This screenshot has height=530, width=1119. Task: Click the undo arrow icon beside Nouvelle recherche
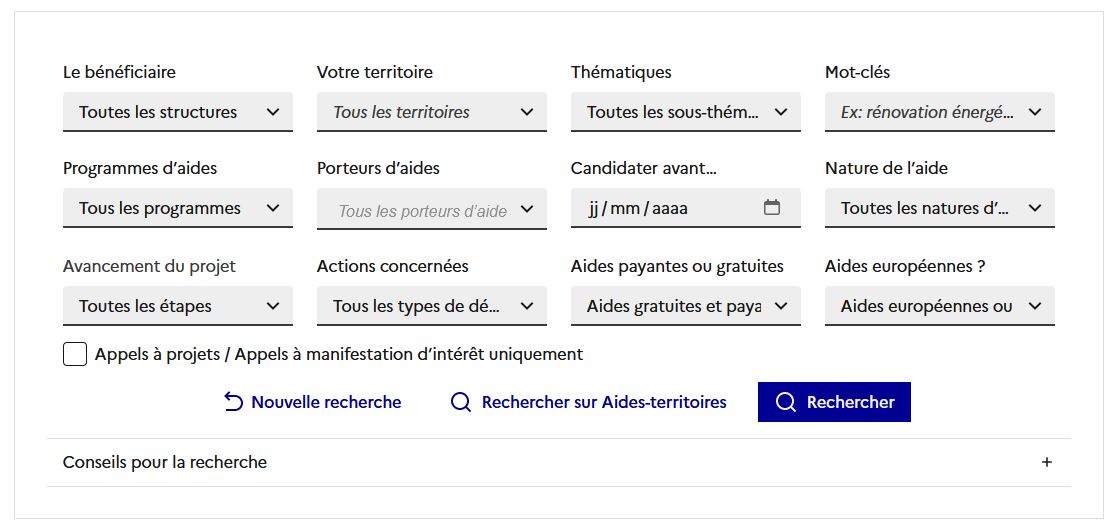(x=233, y=402)
